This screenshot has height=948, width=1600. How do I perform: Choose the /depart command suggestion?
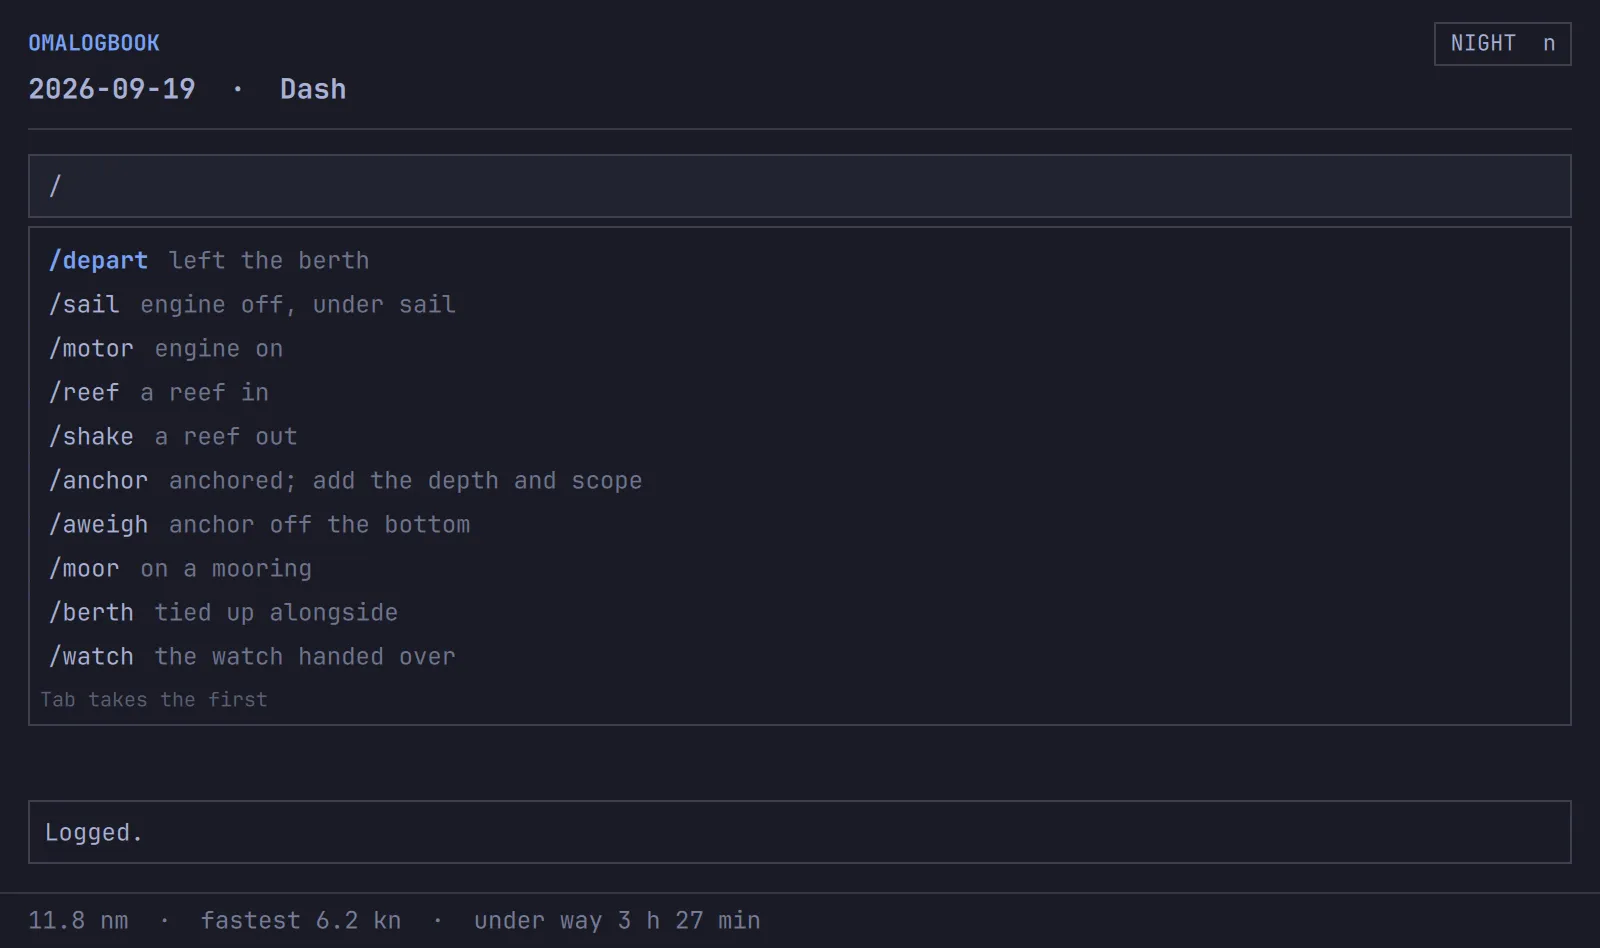point(800,260)
